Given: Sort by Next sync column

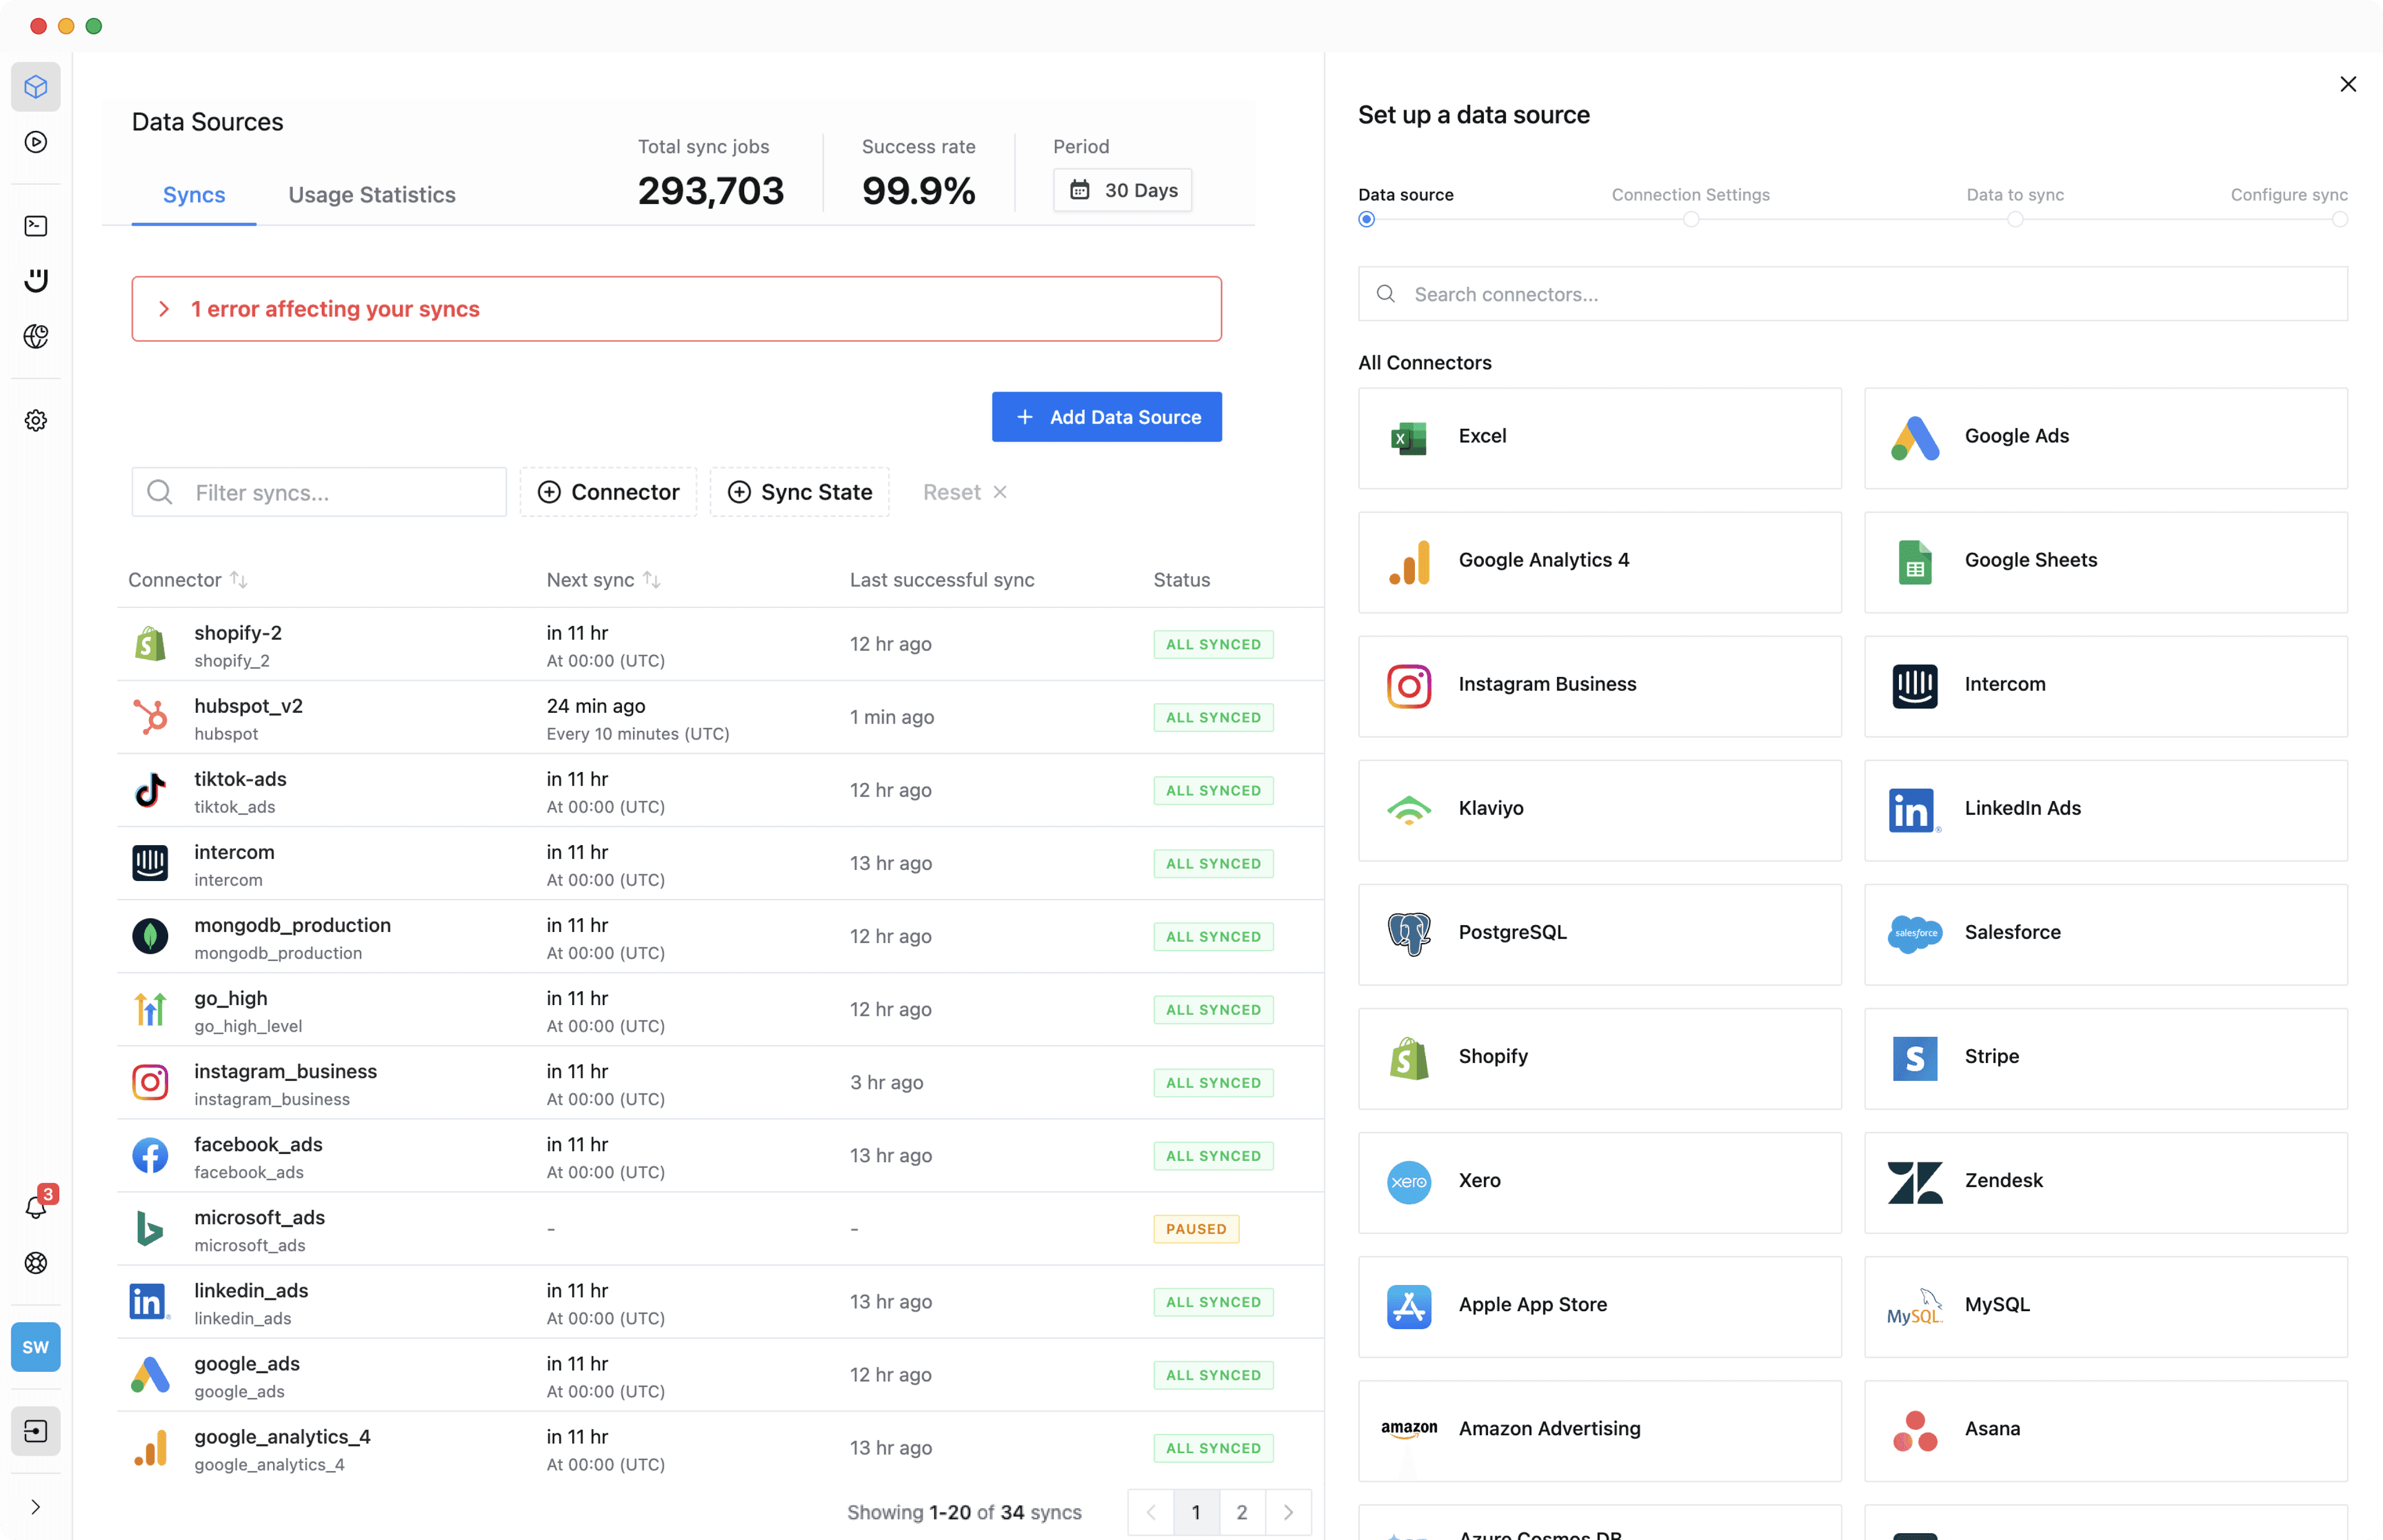Looking at the screenshot, I should pos(603,580).
